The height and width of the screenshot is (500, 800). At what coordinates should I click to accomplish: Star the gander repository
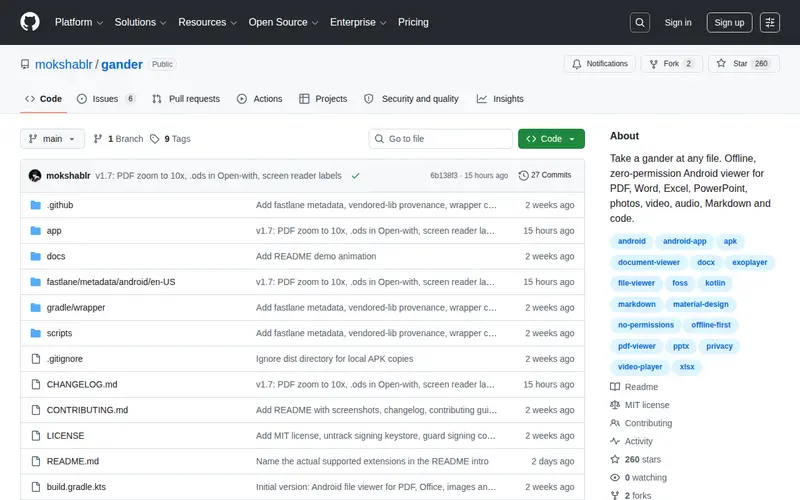(743, 64)
